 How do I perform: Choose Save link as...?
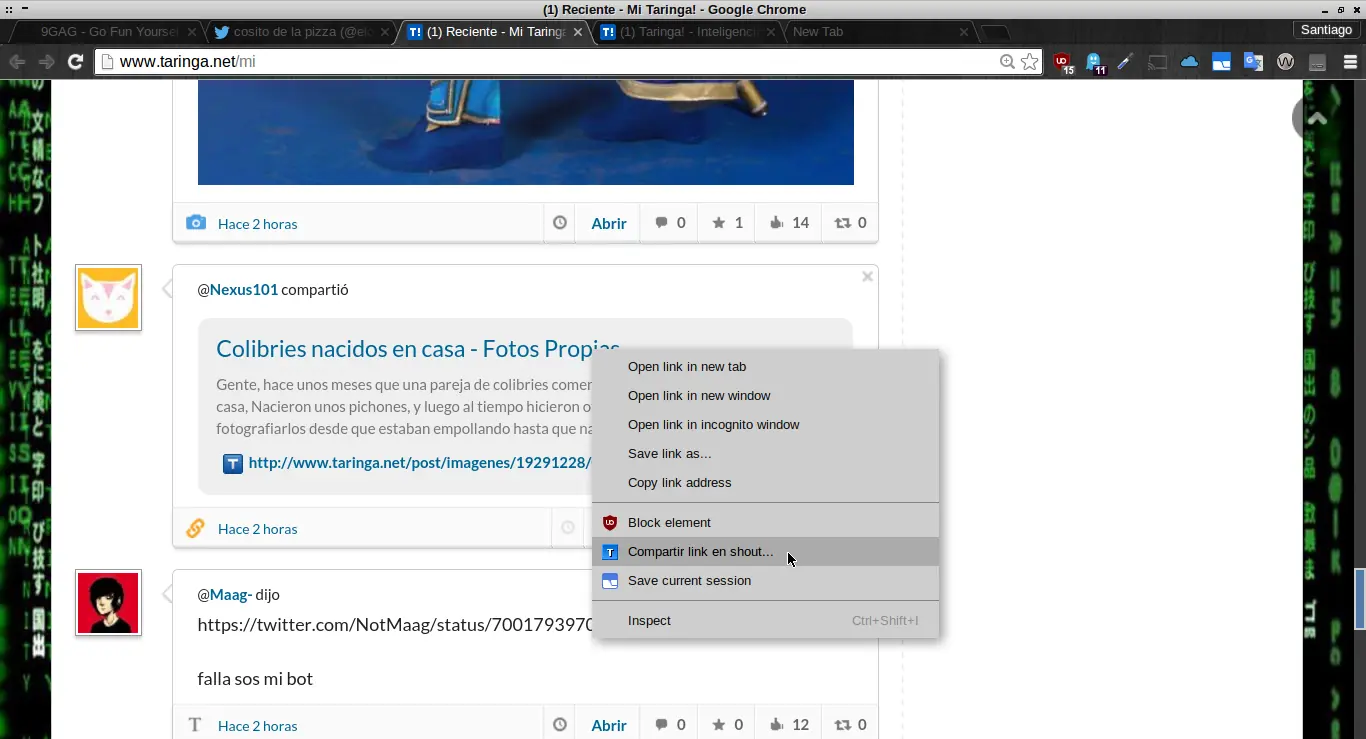tap(765, 454)
